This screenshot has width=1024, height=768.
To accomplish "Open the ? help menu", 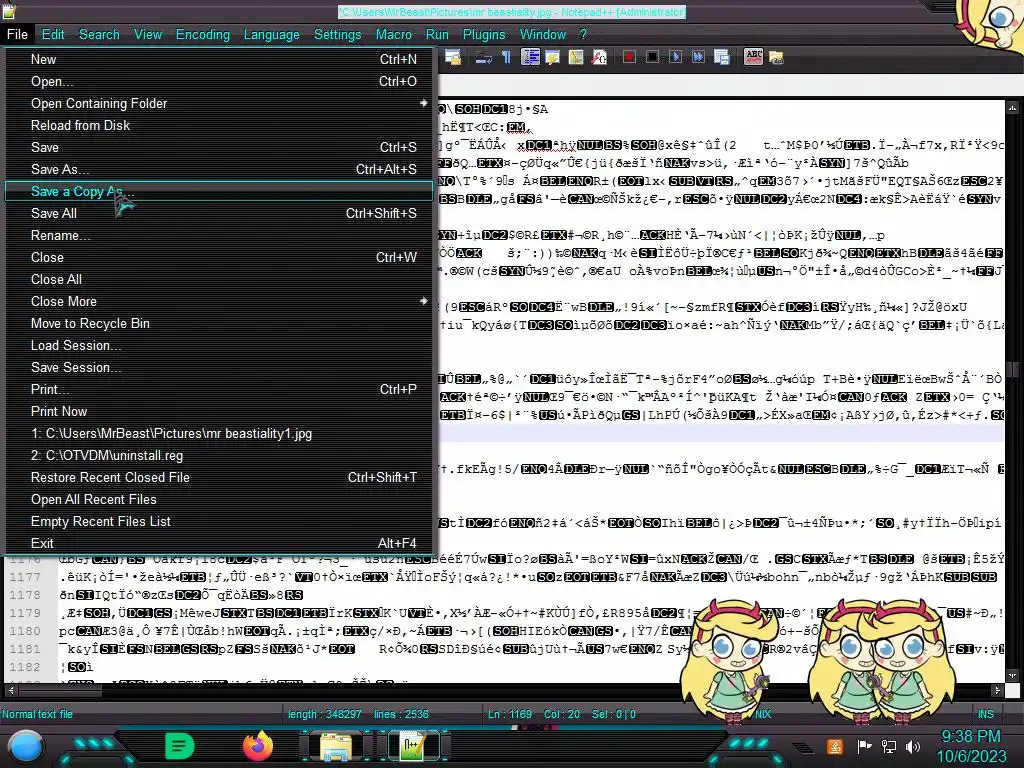I will [583, 35].
